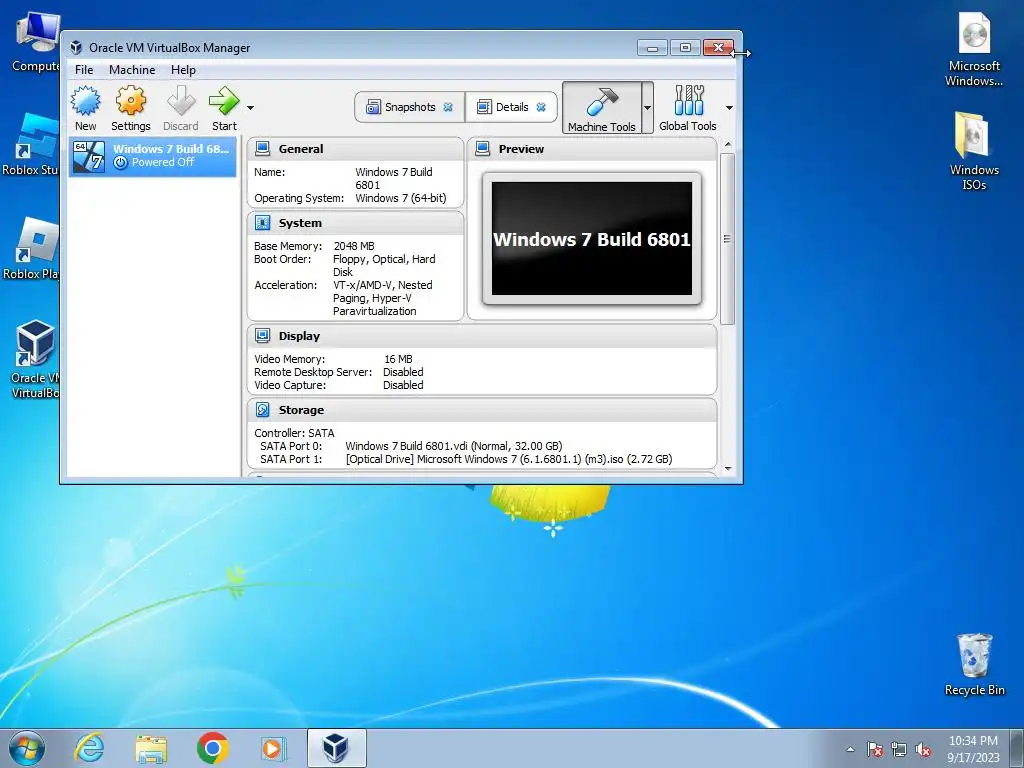Select Microsoft Windows disc image desktop icon
The image size is (1024, 768).
coord(974,50)
